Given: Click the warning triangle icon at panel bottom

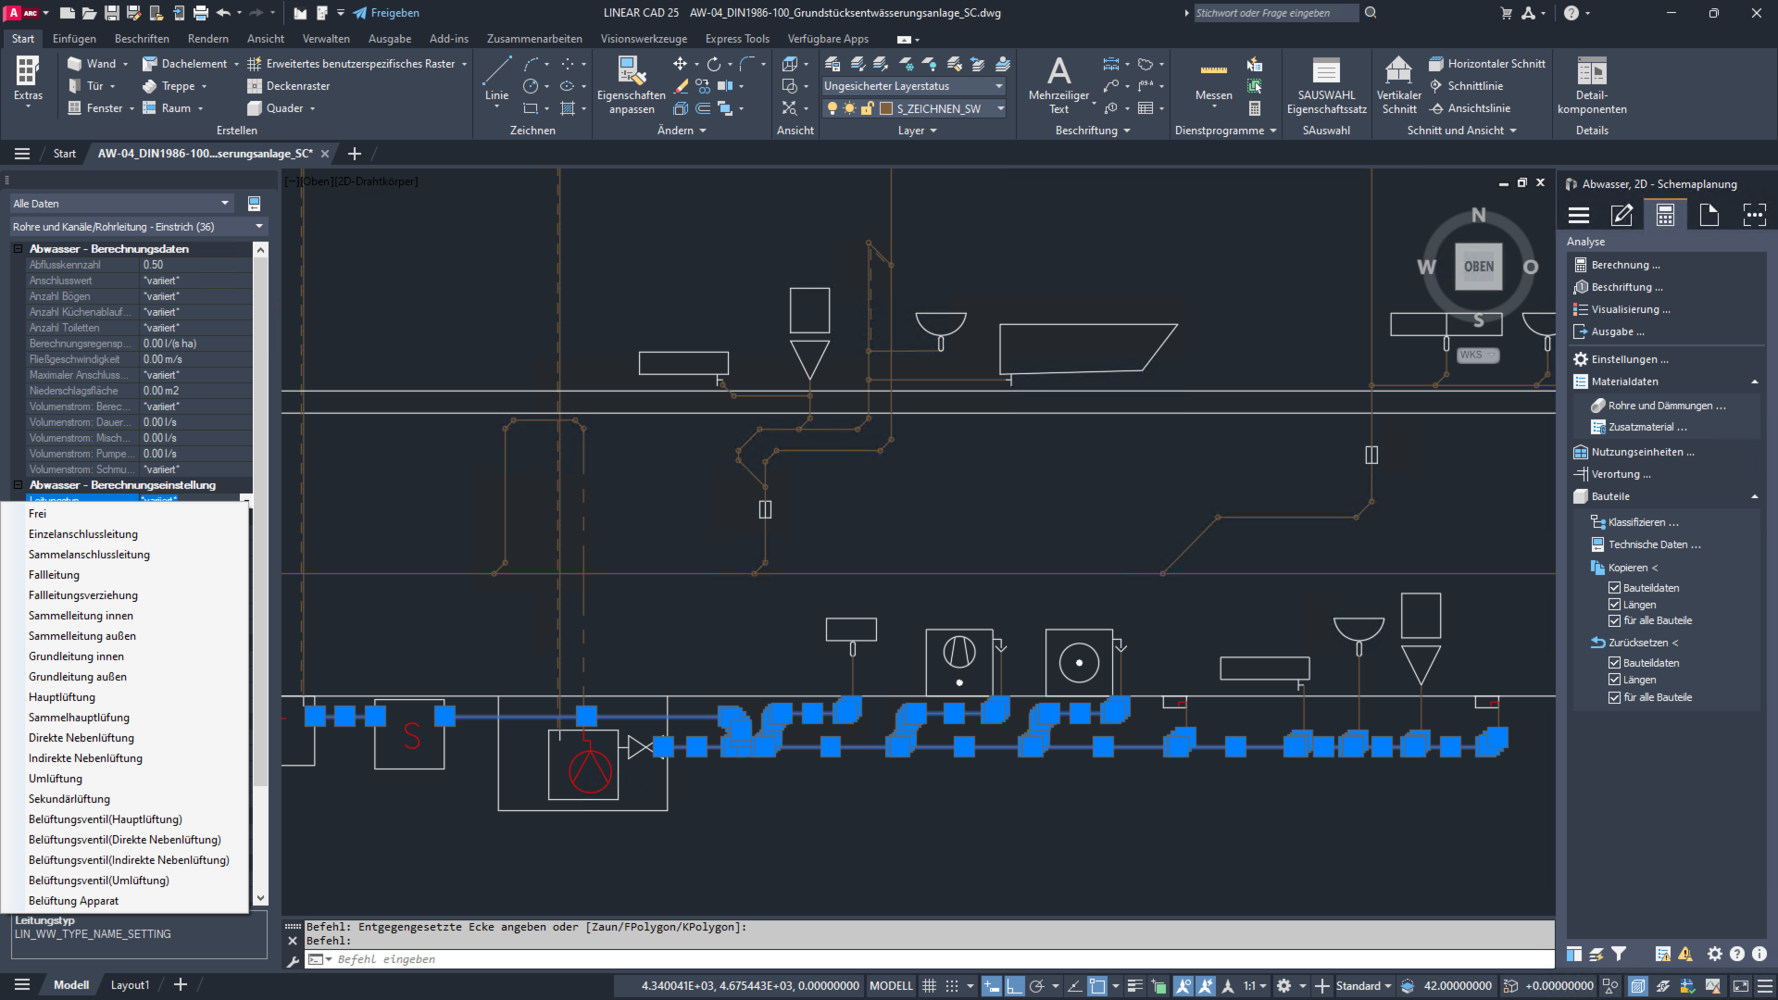Looking at the screenshot, I should pos(1685,954).
